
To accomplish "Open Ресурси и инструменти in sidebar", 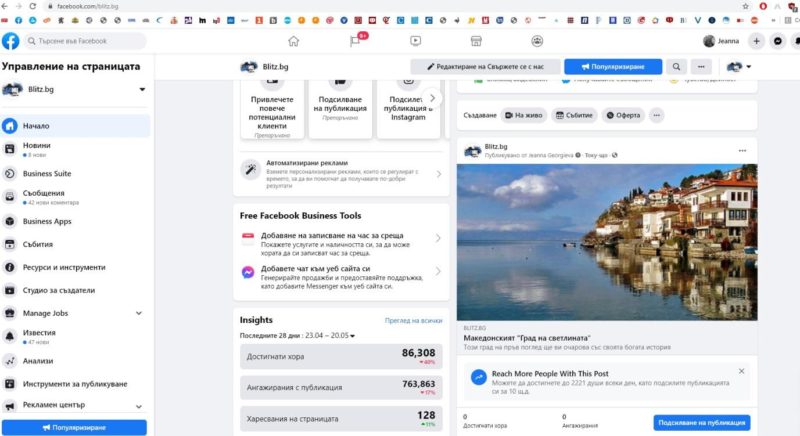I will pos(76,268).
